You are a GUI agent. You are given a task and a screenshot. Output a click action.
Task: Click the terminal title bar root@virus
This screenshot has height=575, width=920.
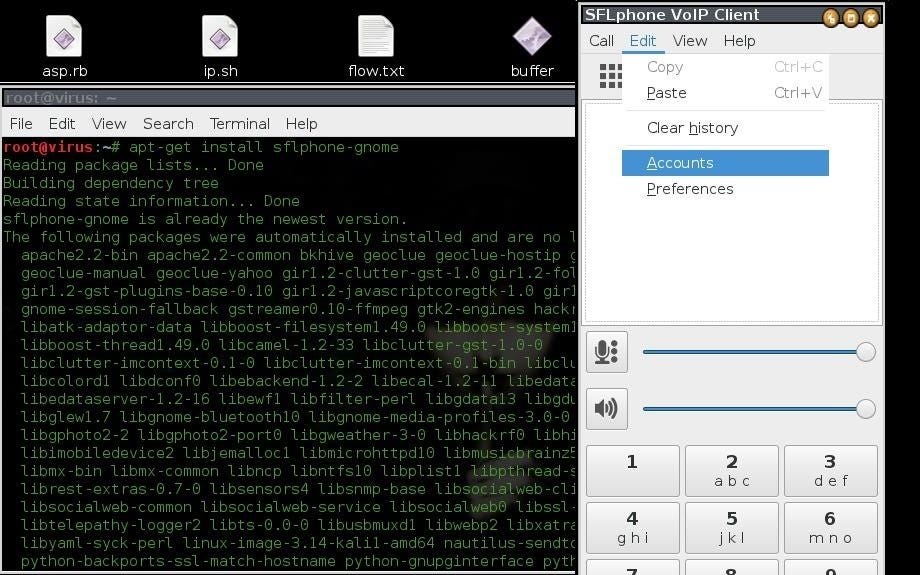(288, 98)
